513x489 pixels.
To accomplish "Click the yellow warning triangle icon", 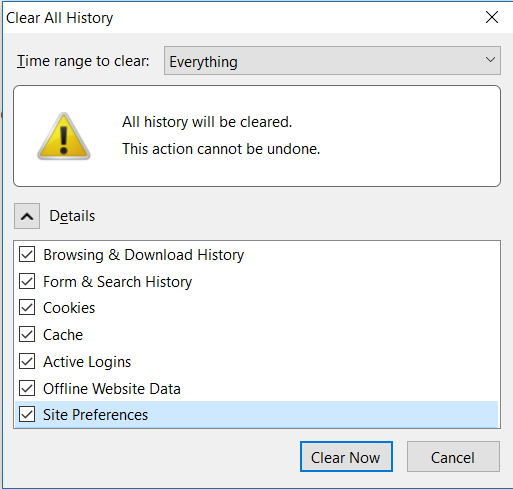I will [x=63, y=136].
